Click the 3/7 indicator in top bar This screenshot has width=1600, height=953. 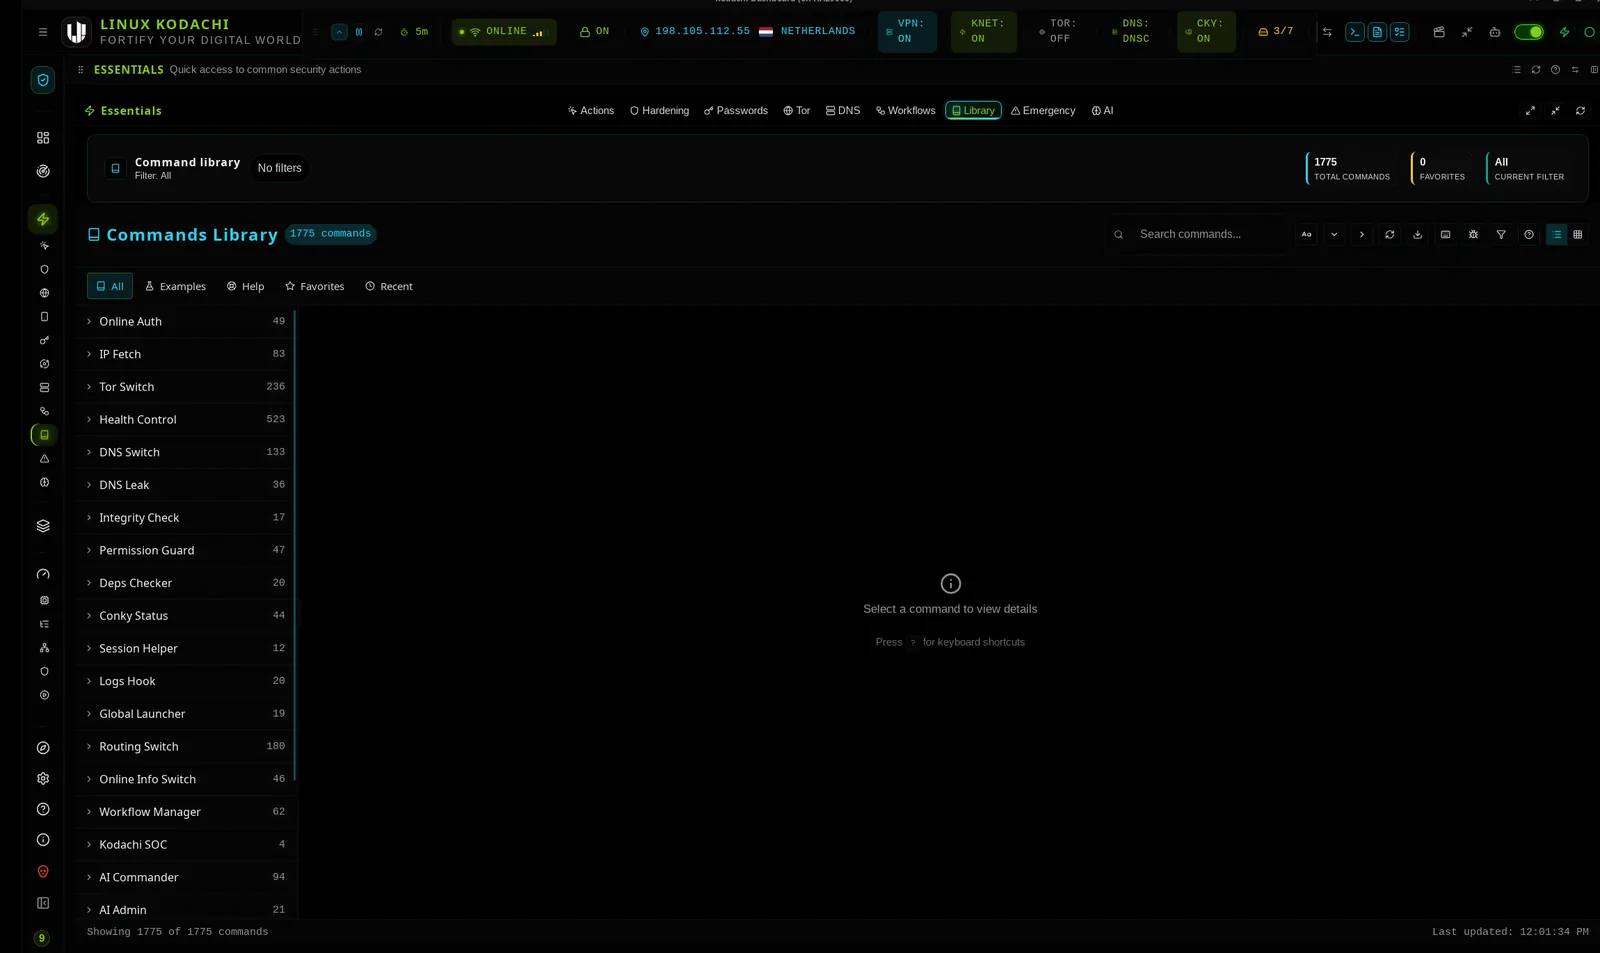[1276, 32]
